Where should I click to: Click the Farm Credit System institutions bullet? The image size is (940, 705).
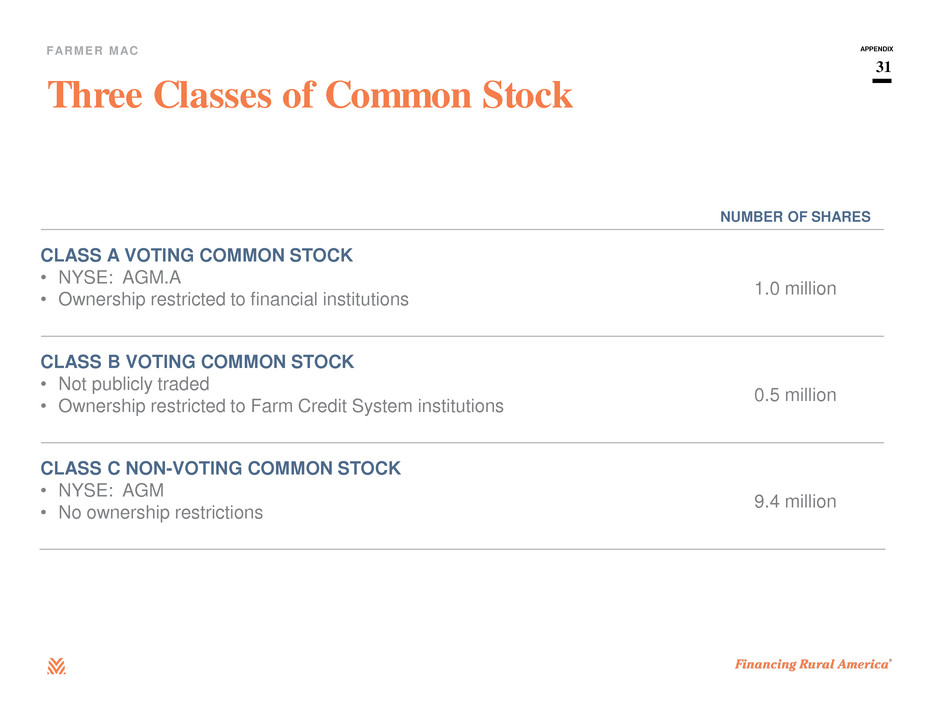[x=281, y=406]
